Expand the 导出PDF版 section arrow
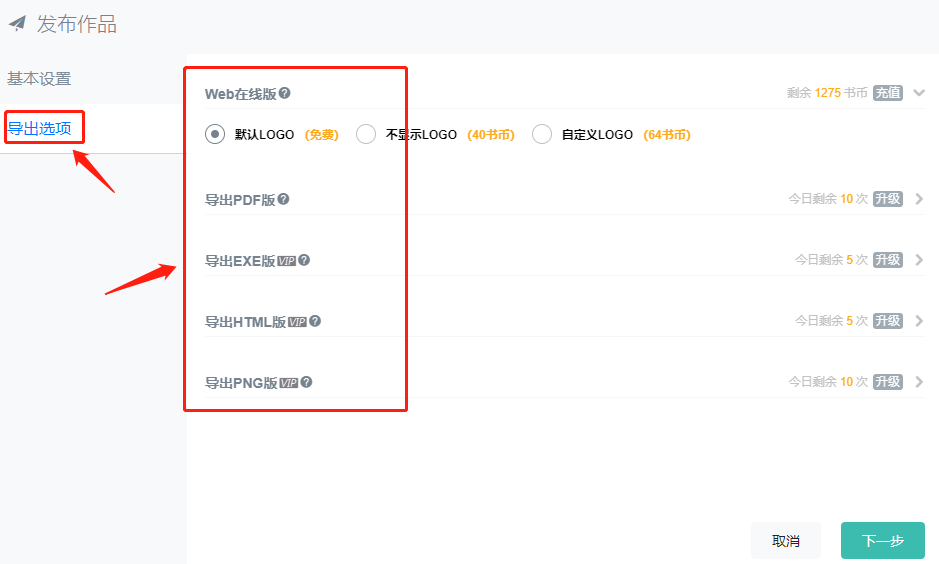939x564 pixels. pyautogui.click(x=919, y=199)
